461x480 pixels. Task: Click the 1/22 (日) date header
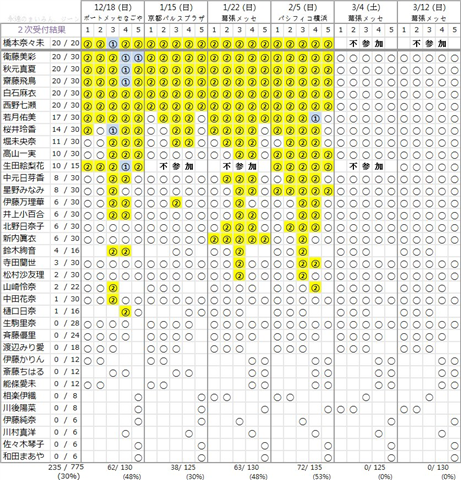tap(239, 7)
